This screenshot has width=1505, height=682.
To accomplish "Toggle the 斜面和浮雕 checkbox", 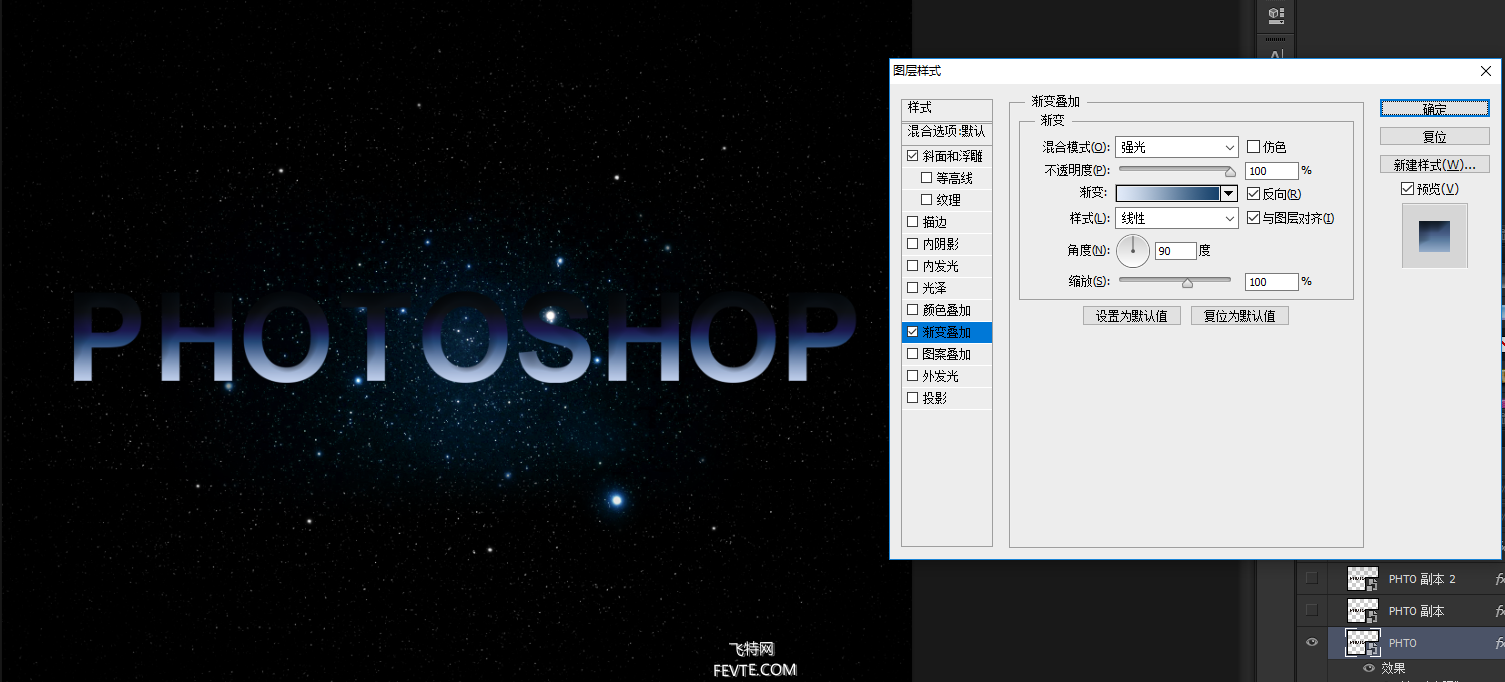I will [912, 156].
